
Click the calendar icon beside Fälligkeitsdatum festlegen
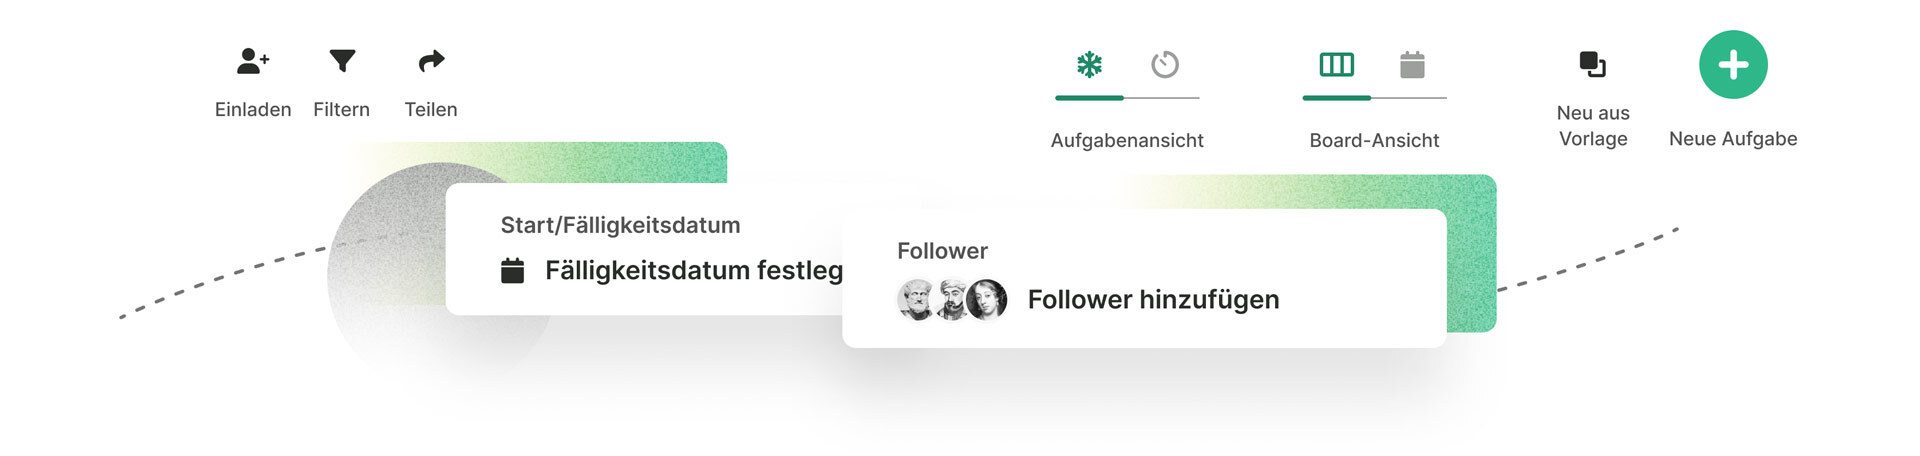(x=512, y=271)
